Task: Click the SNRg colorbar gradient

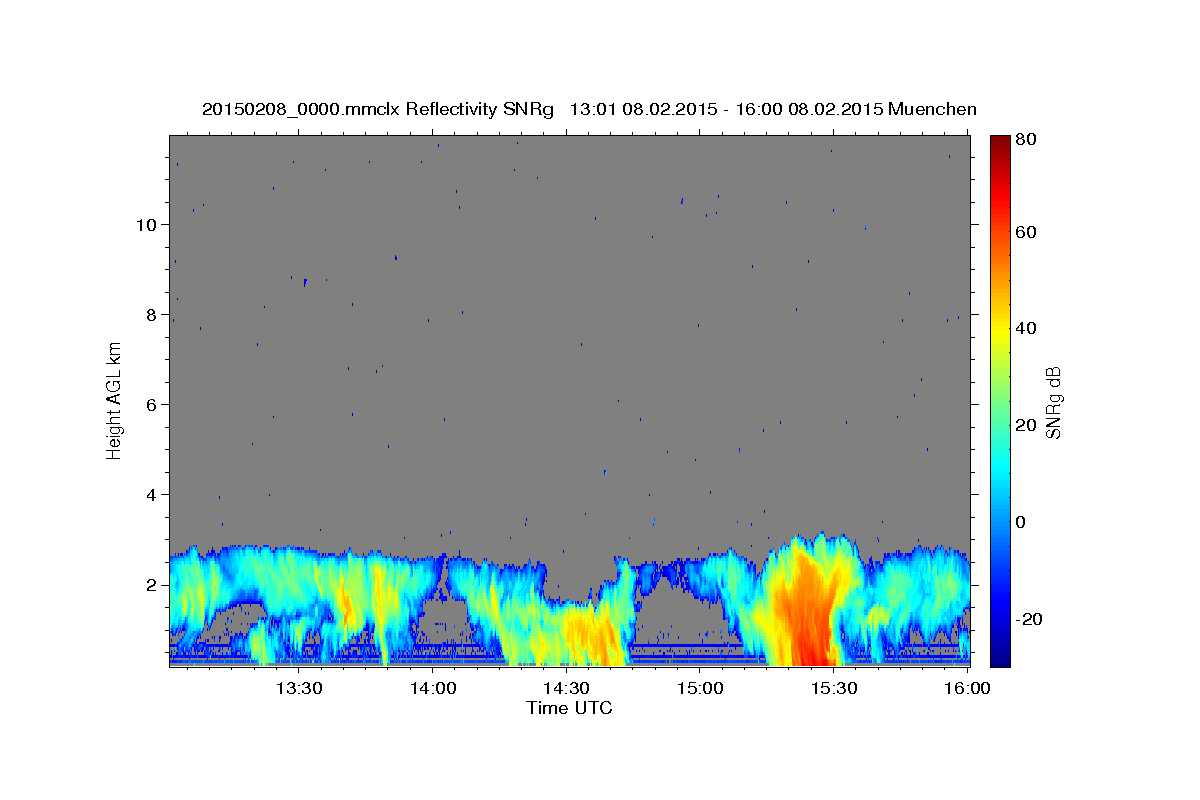Action: 999,401
